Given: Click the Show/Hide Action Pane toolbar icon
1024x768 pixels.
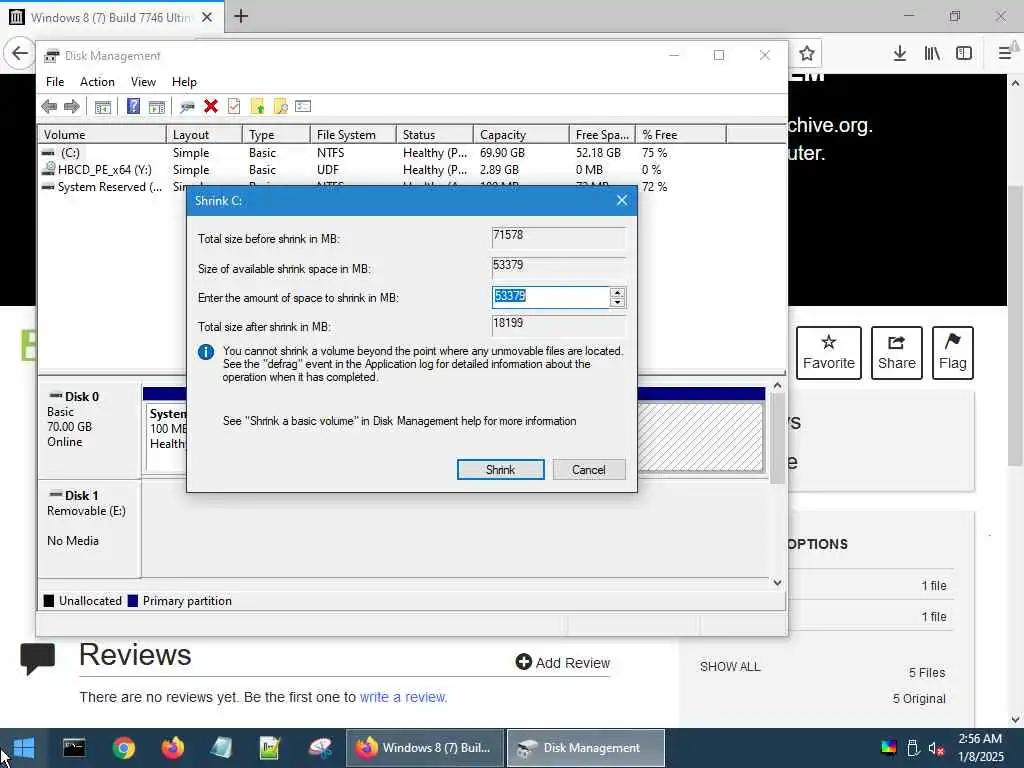Looking at the screenshot, I should pos(157,106).
